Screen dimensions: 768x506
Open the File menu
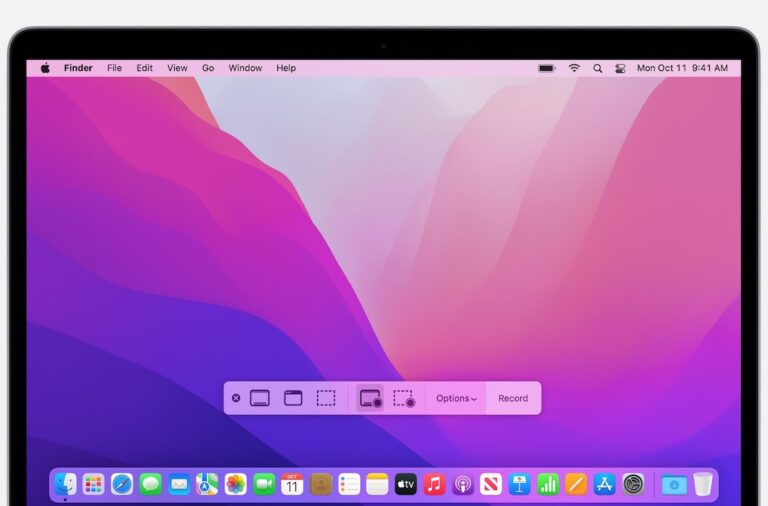tap(114, 68)
